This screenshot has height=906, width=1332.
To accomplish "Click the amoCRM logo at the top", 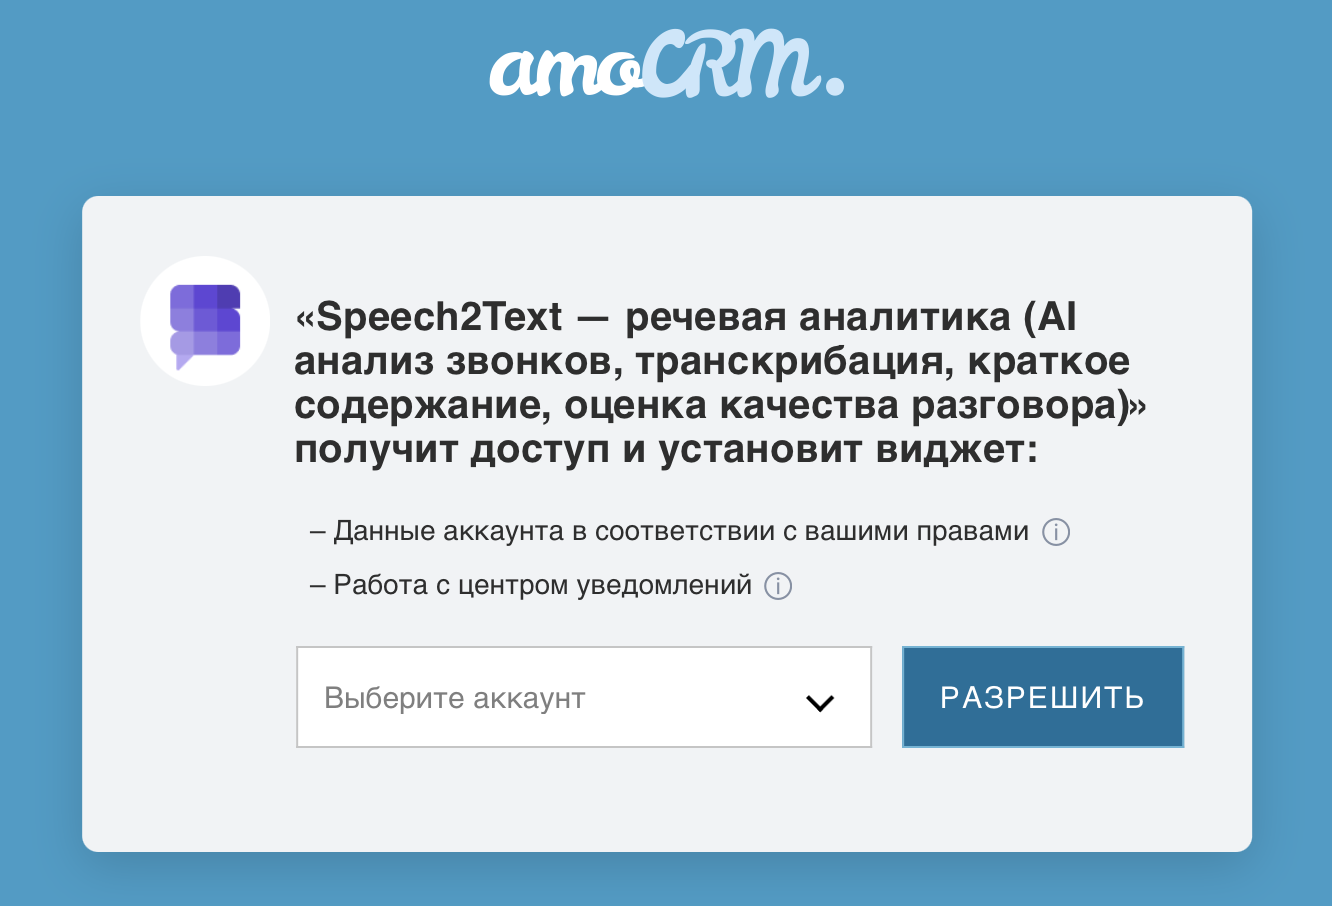I will (666, 68).
